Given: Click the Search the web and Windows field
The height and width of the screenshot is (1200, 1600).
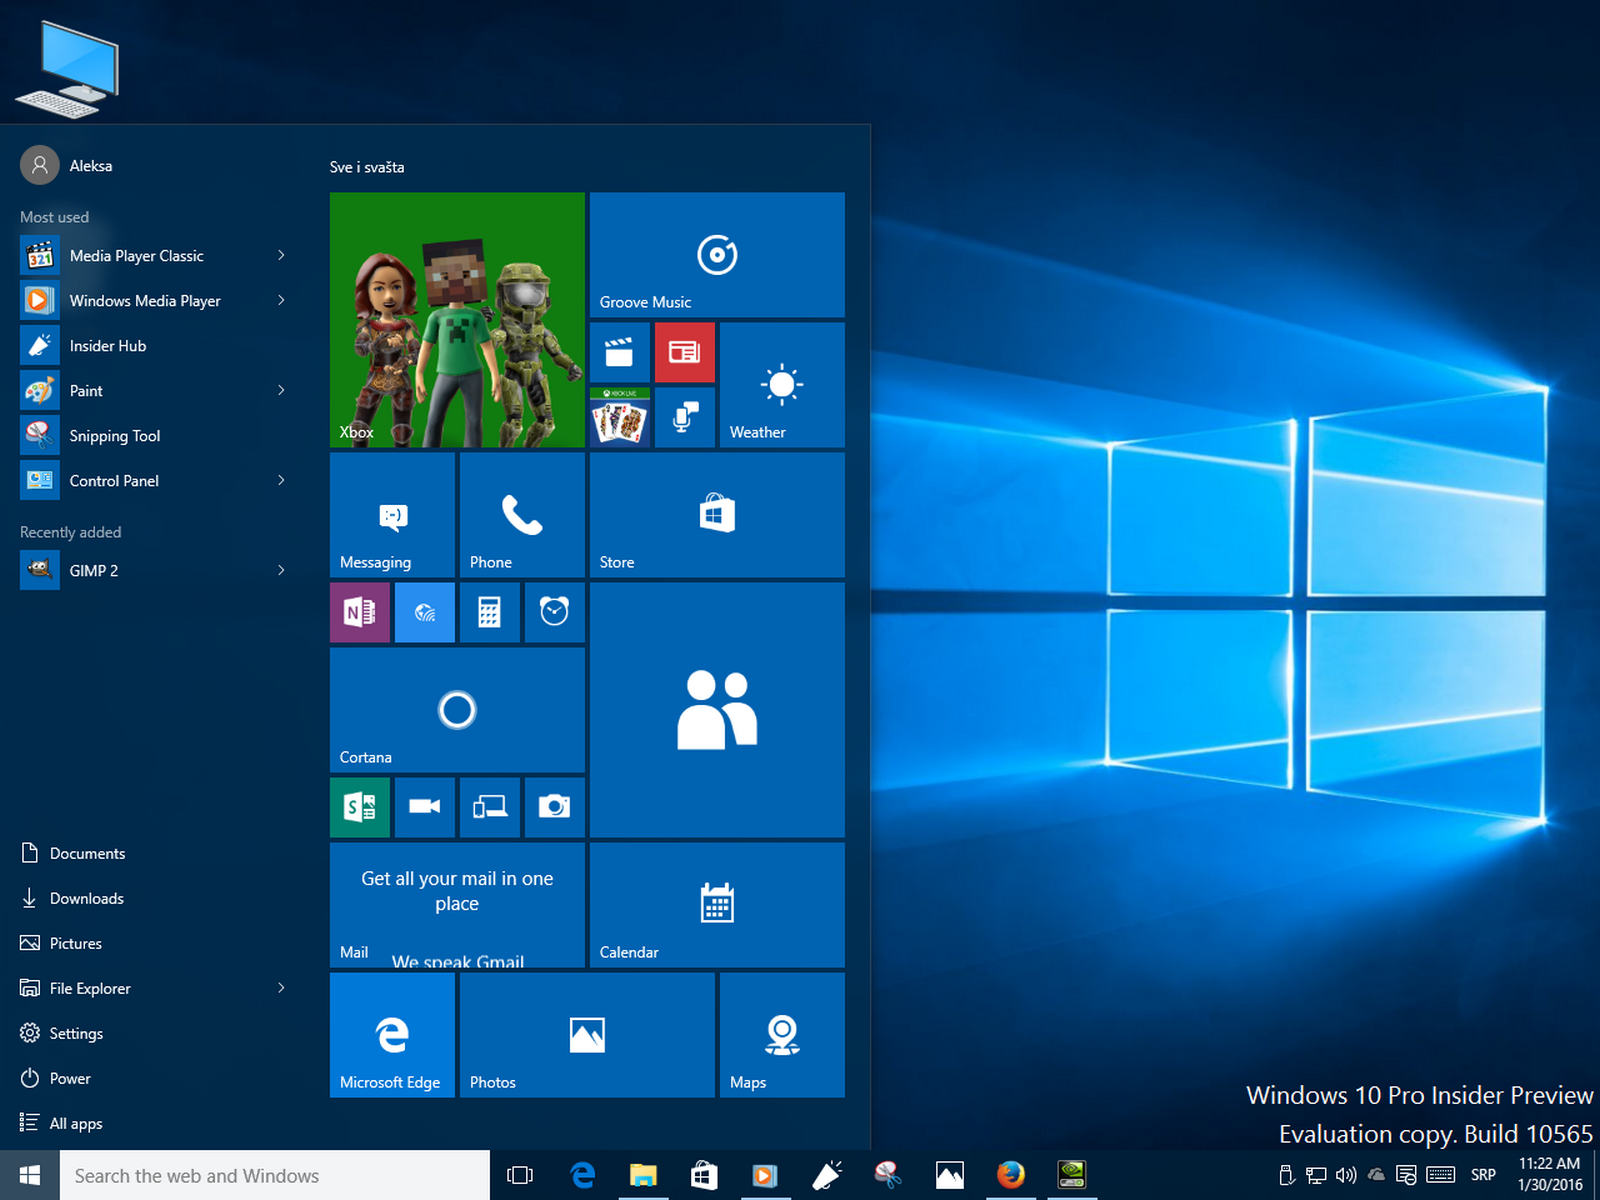Looking at the screenshot, I should 270,1175.
